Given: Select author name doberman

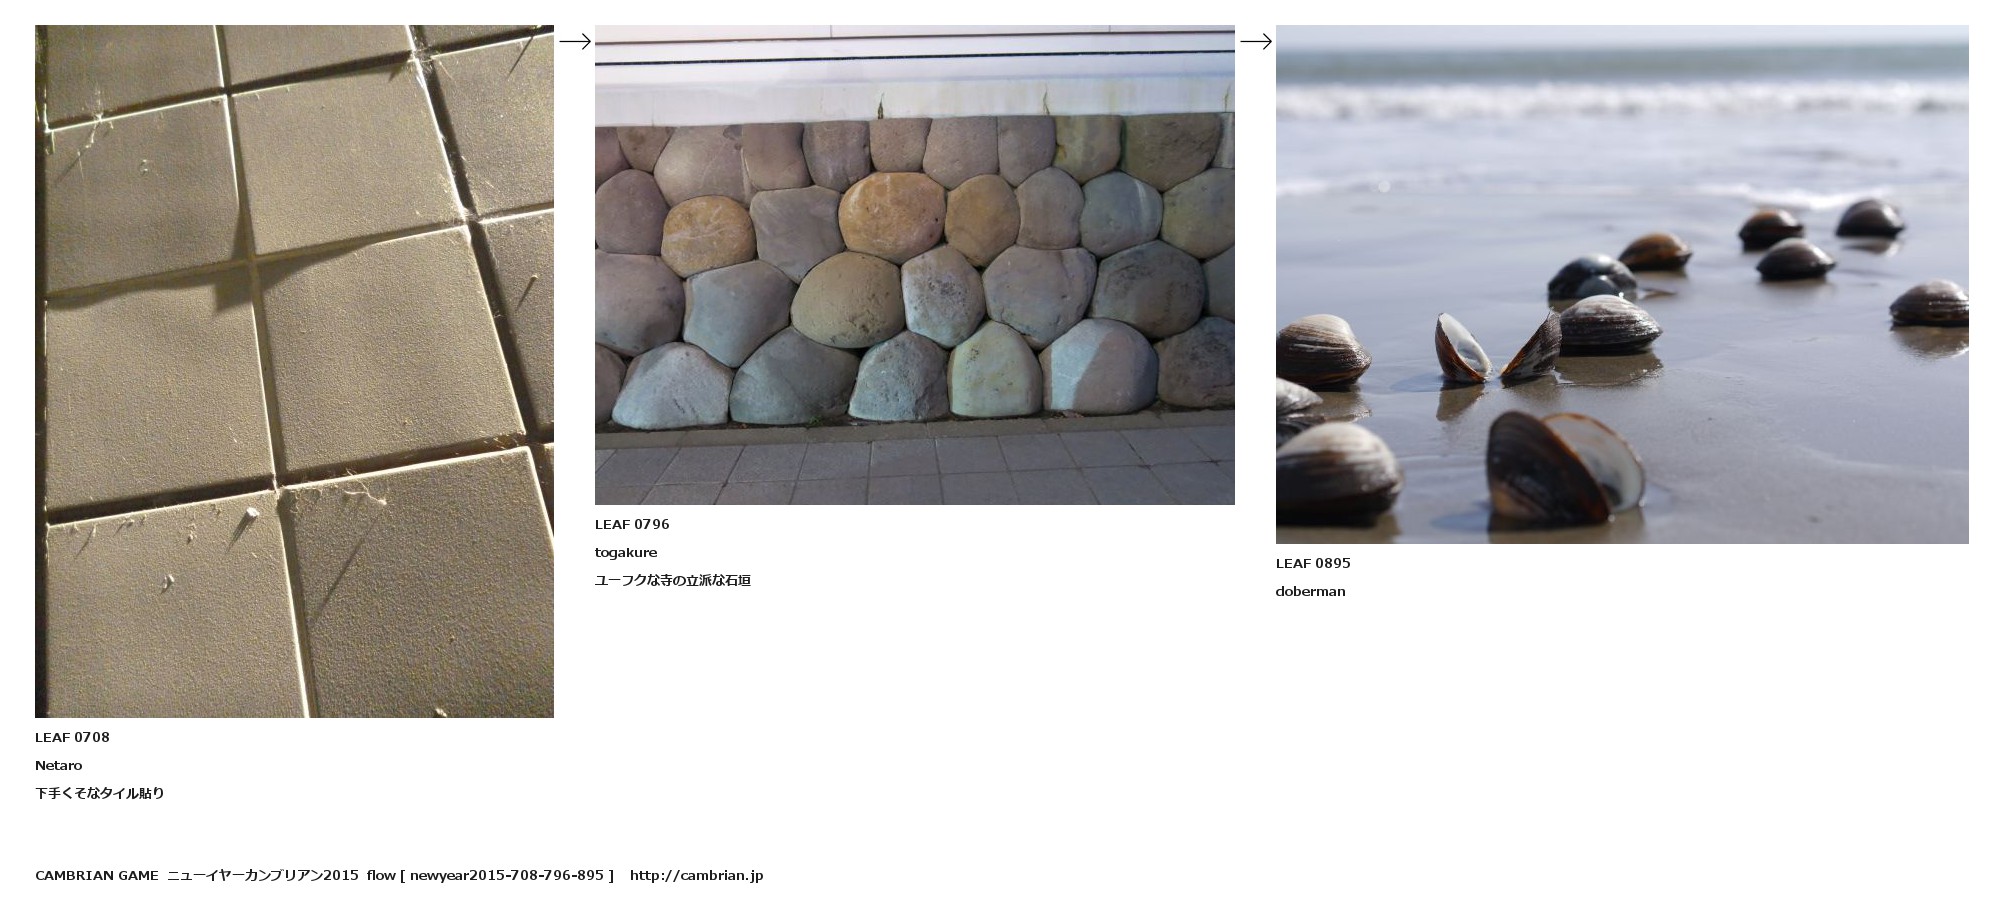Looking at the screenshot, I should pyautogui.click(x=1311, y=591).
